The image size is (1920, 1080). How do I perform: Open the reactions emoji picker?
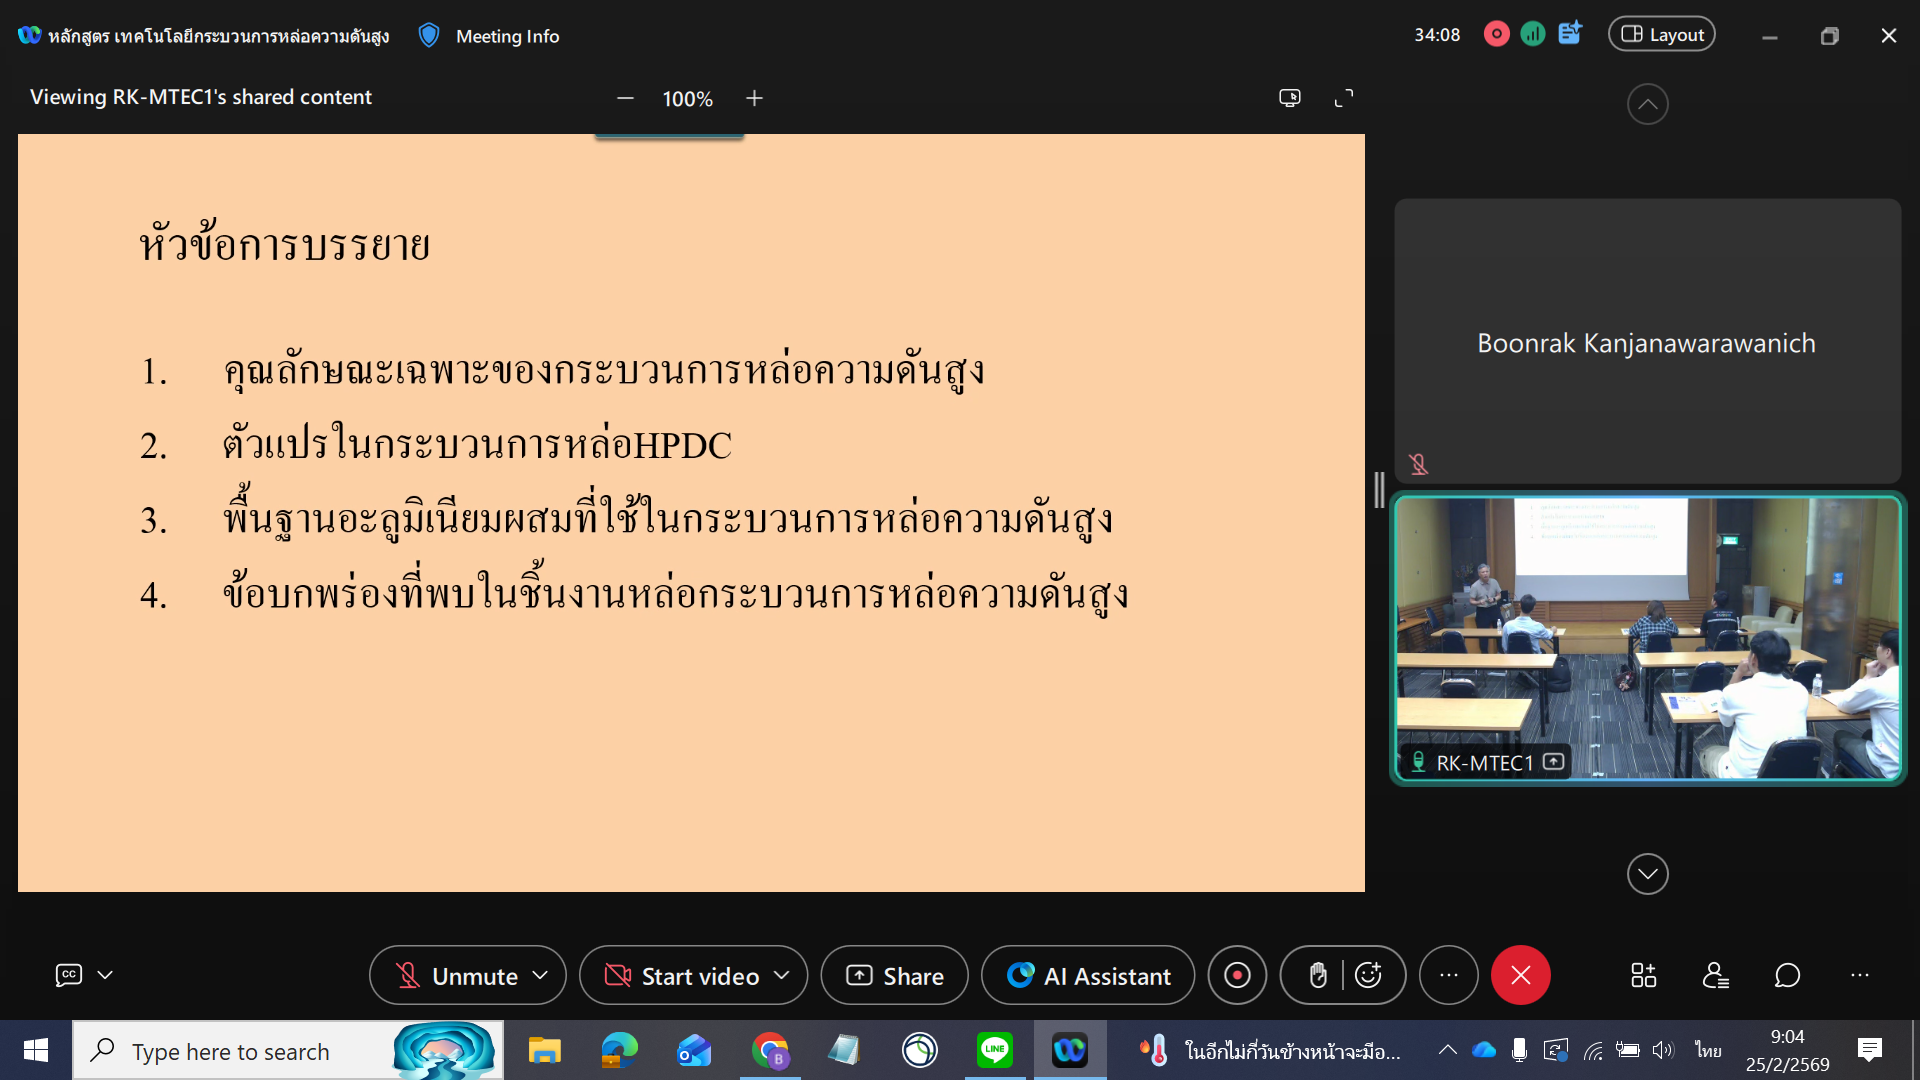coord(1368,975)
